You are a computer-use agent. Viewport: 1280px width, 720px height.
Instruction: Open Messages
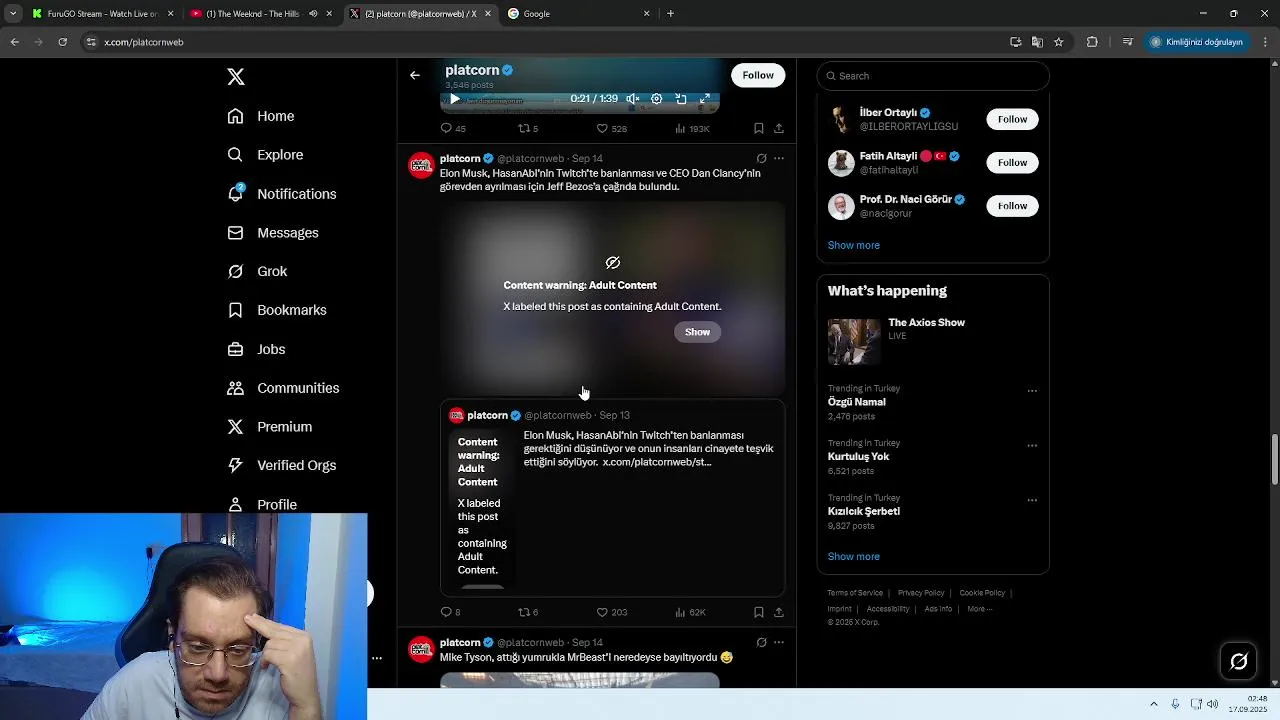point(273,233)
